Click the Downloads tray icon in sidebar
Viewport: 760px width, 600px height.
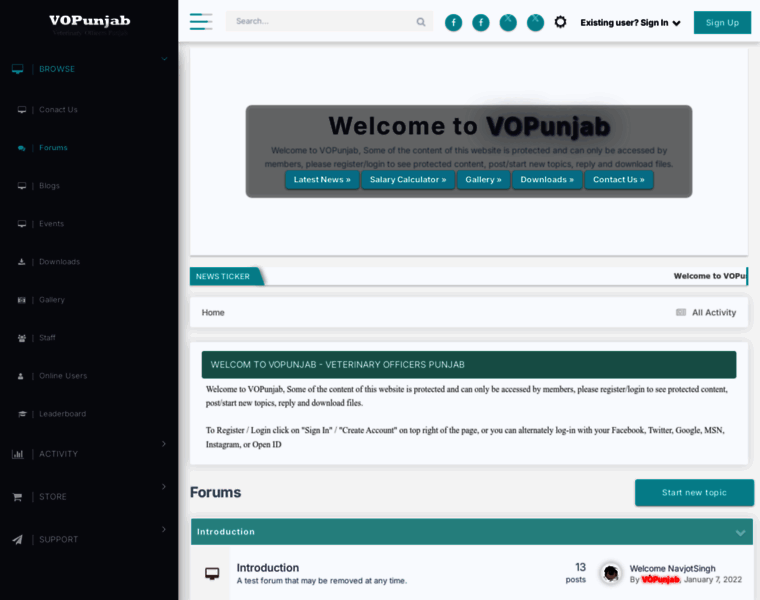pos(21,262)
